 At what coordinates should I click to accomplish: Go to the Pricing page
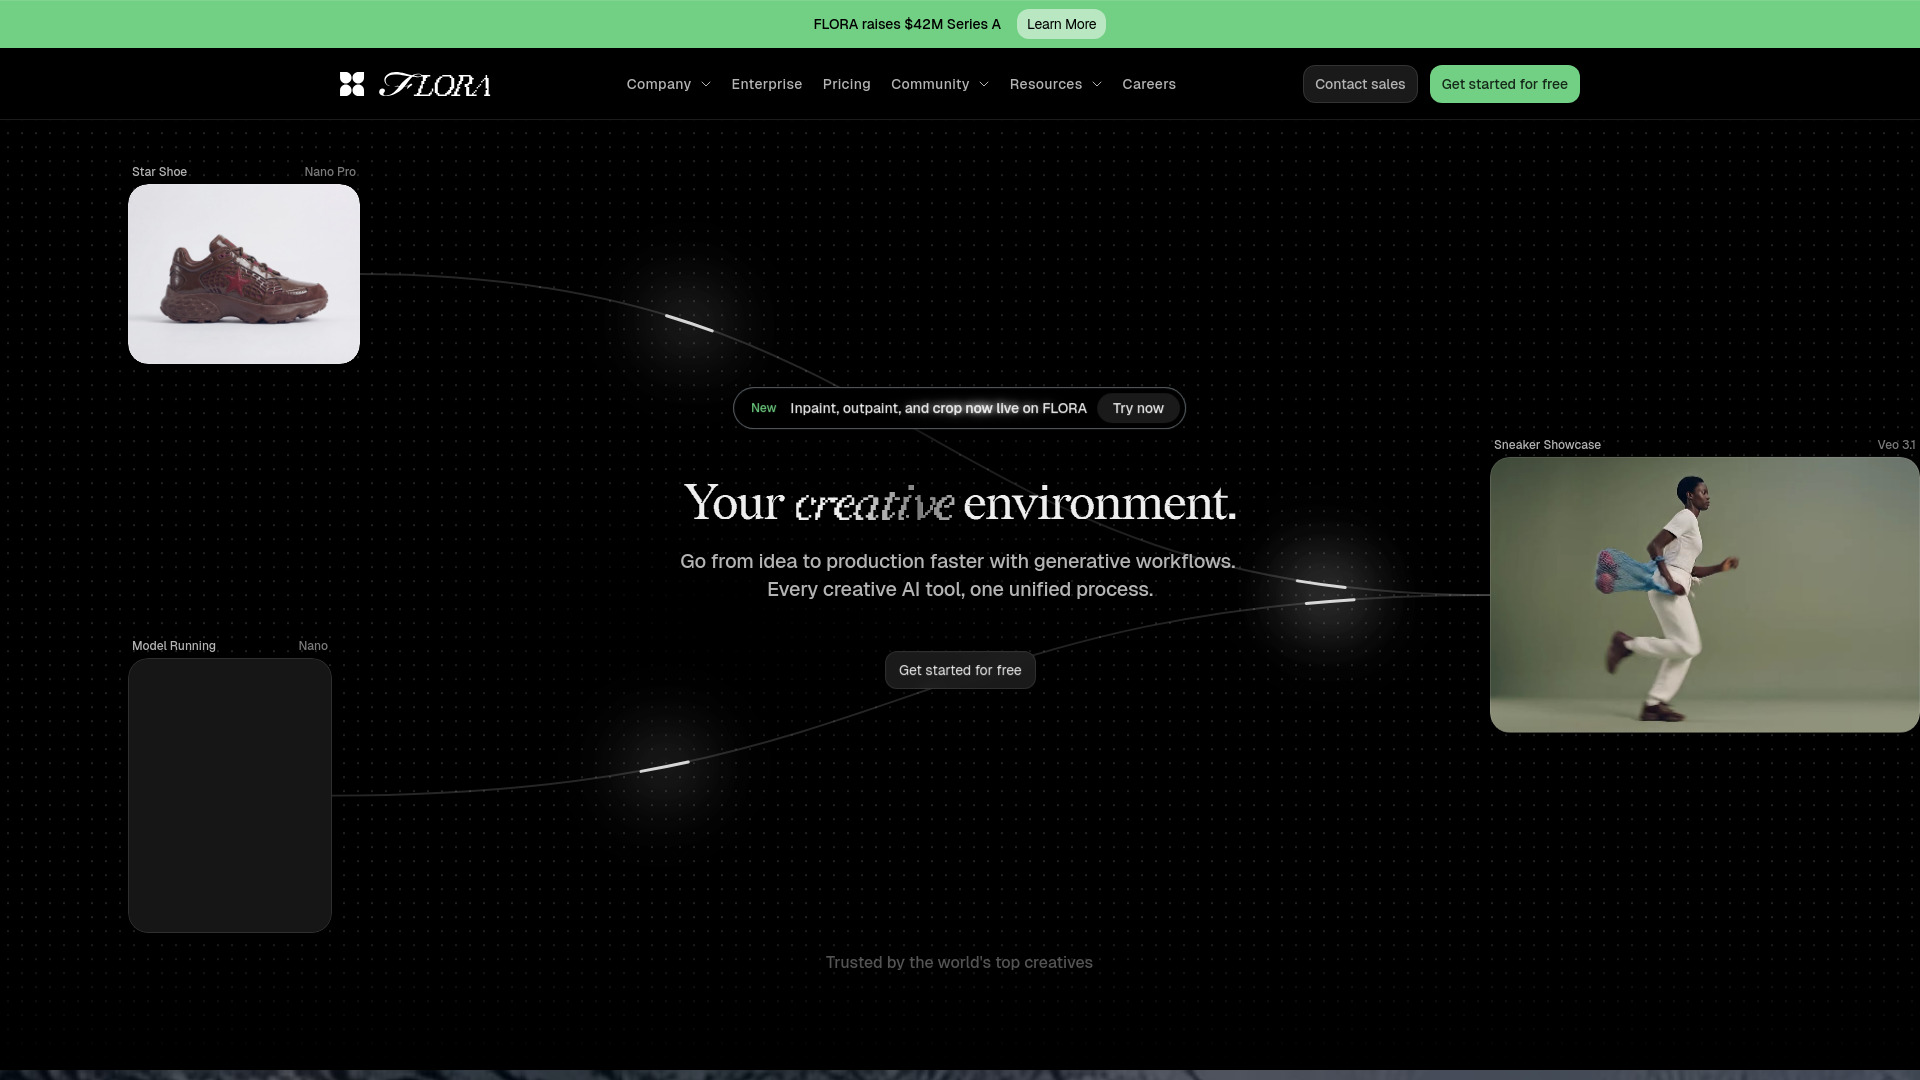846,84
